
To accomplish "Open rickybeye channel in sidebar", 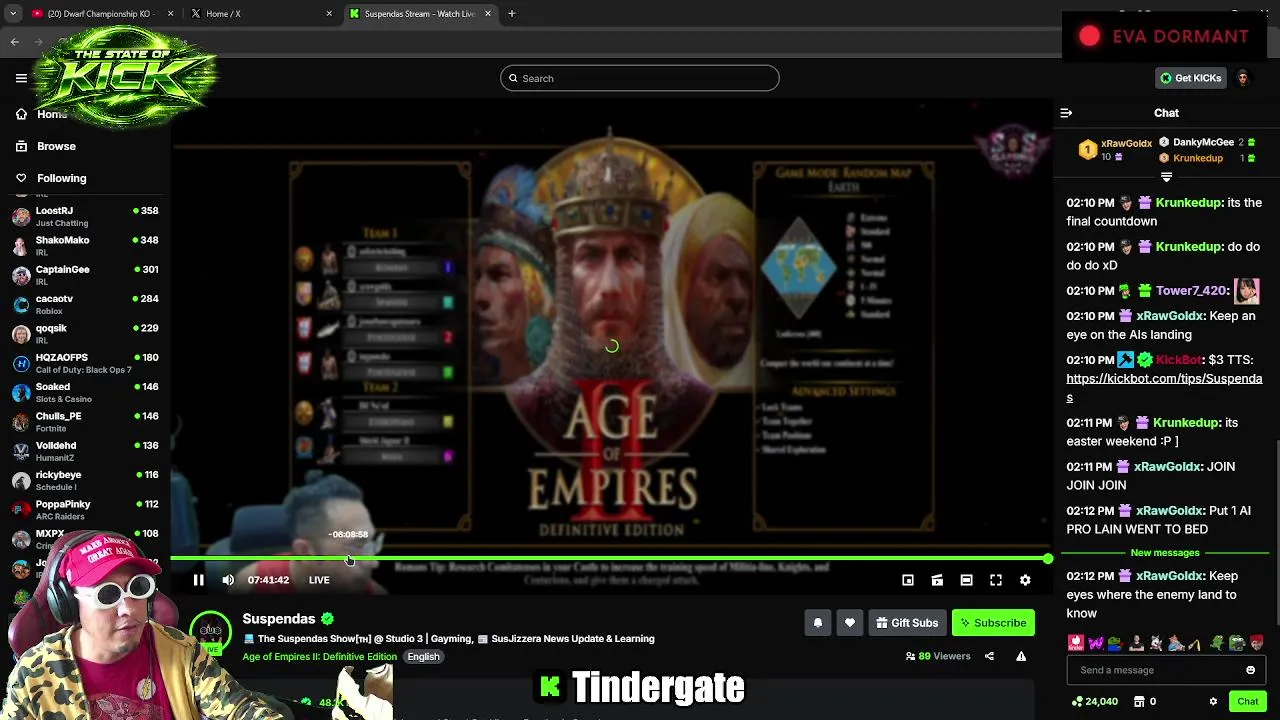I will [85, 480].
